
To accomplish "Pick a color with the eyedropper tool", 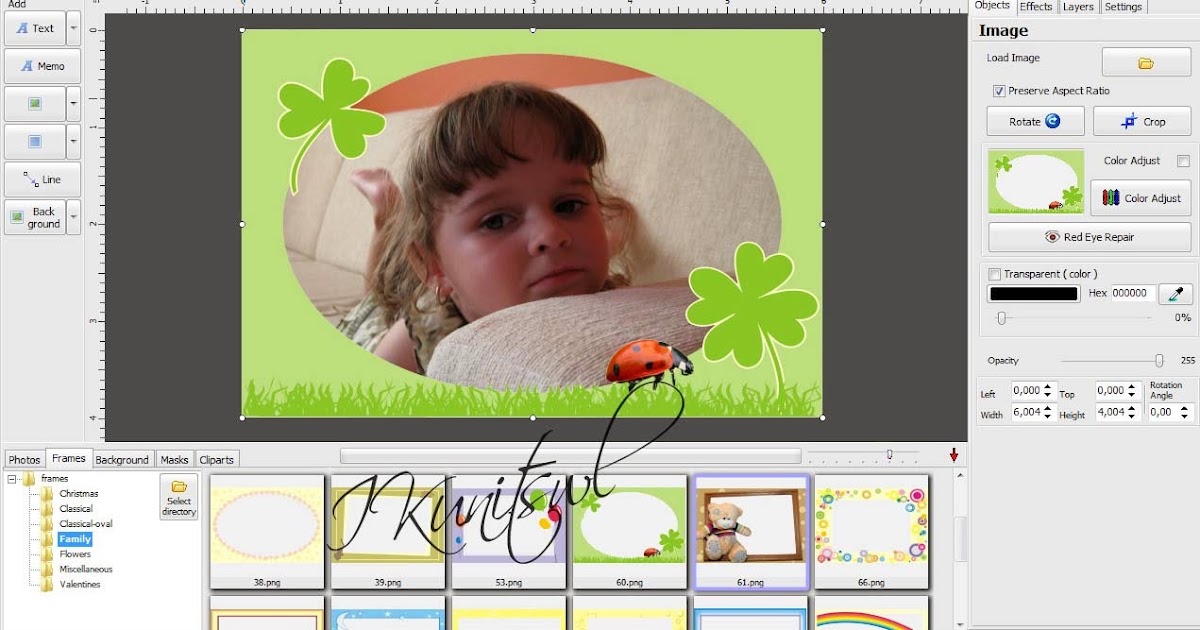I will coord(1175,293).
